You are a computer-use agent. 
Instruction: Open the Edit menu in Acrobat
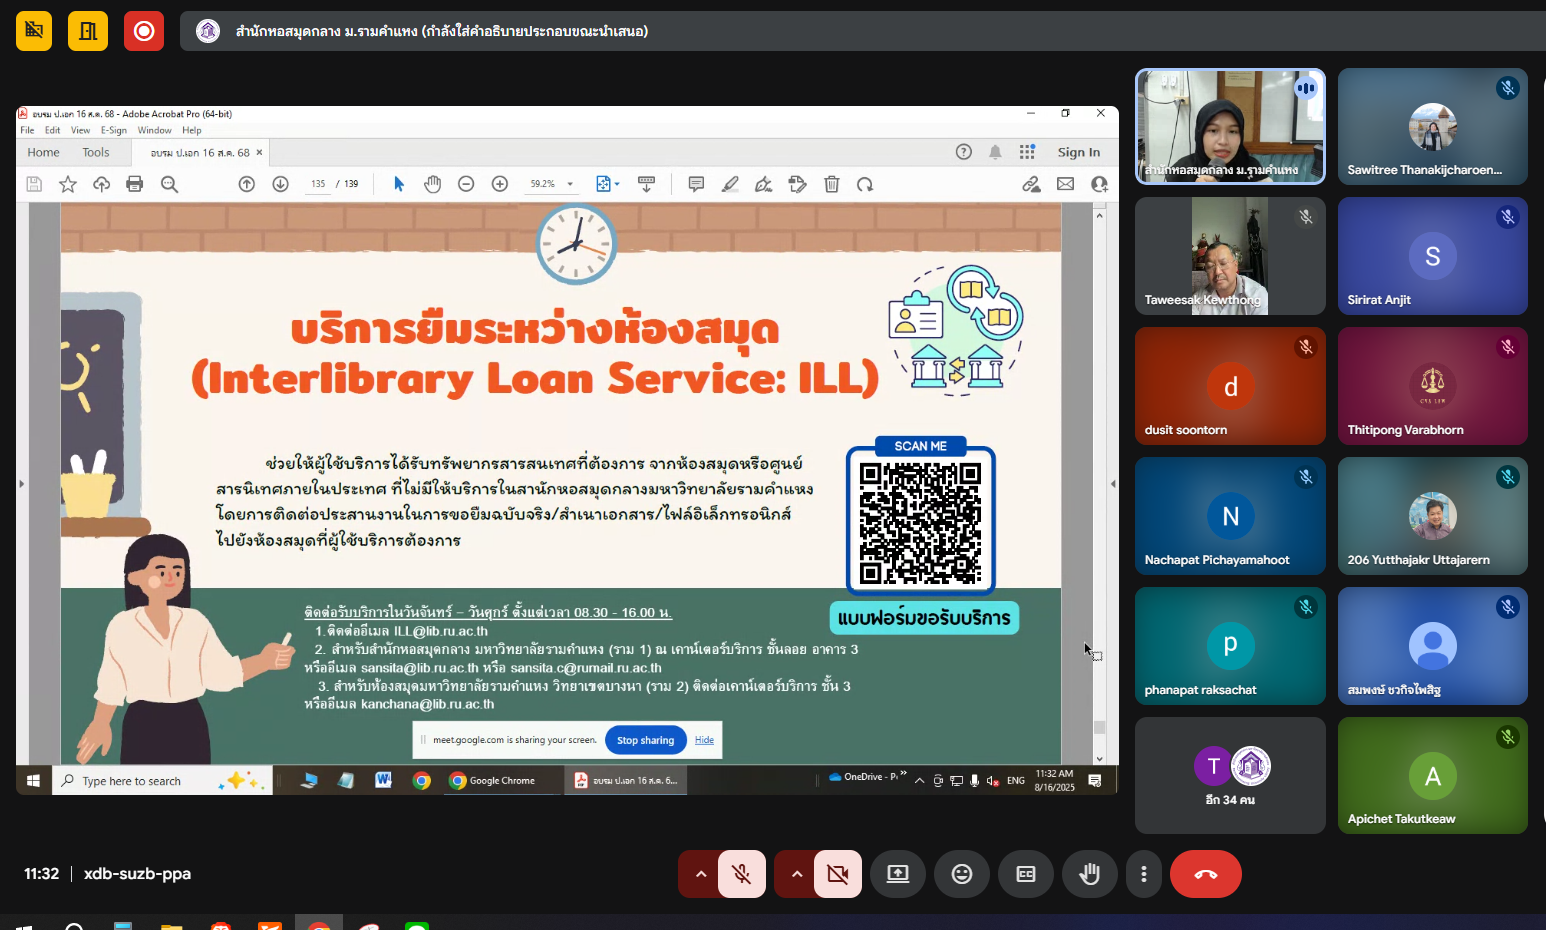click(52, 130)
